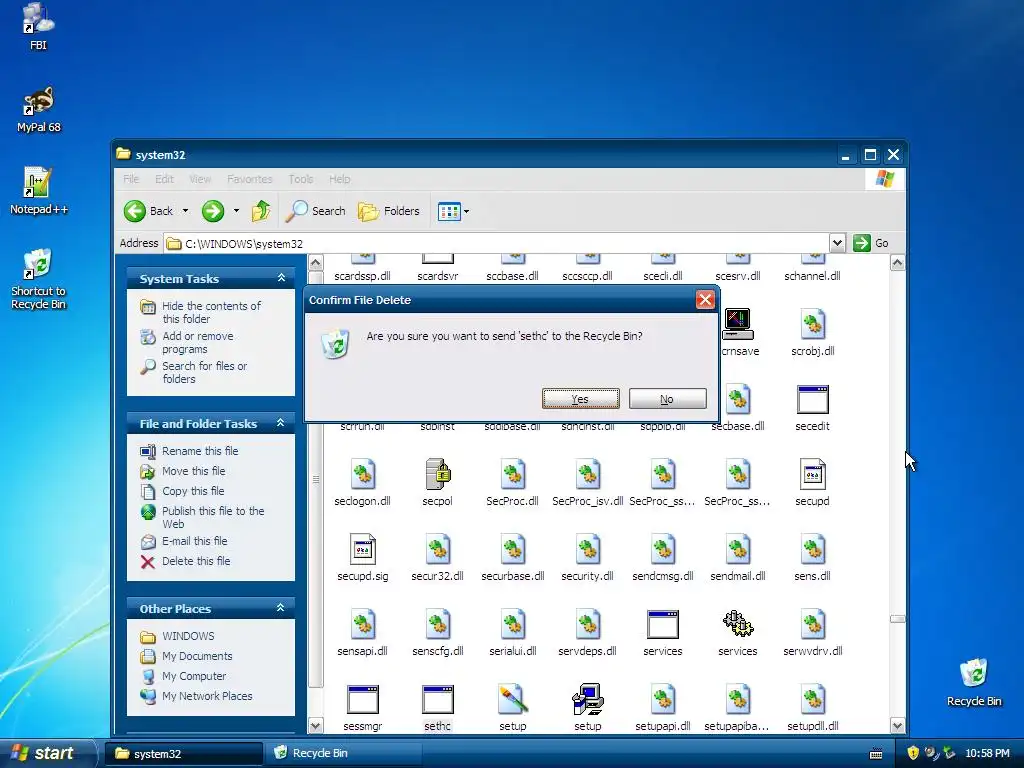The height and width of the screenshot is (768, 1024).
Task: Click the Go button
Action: click(871, 243)
